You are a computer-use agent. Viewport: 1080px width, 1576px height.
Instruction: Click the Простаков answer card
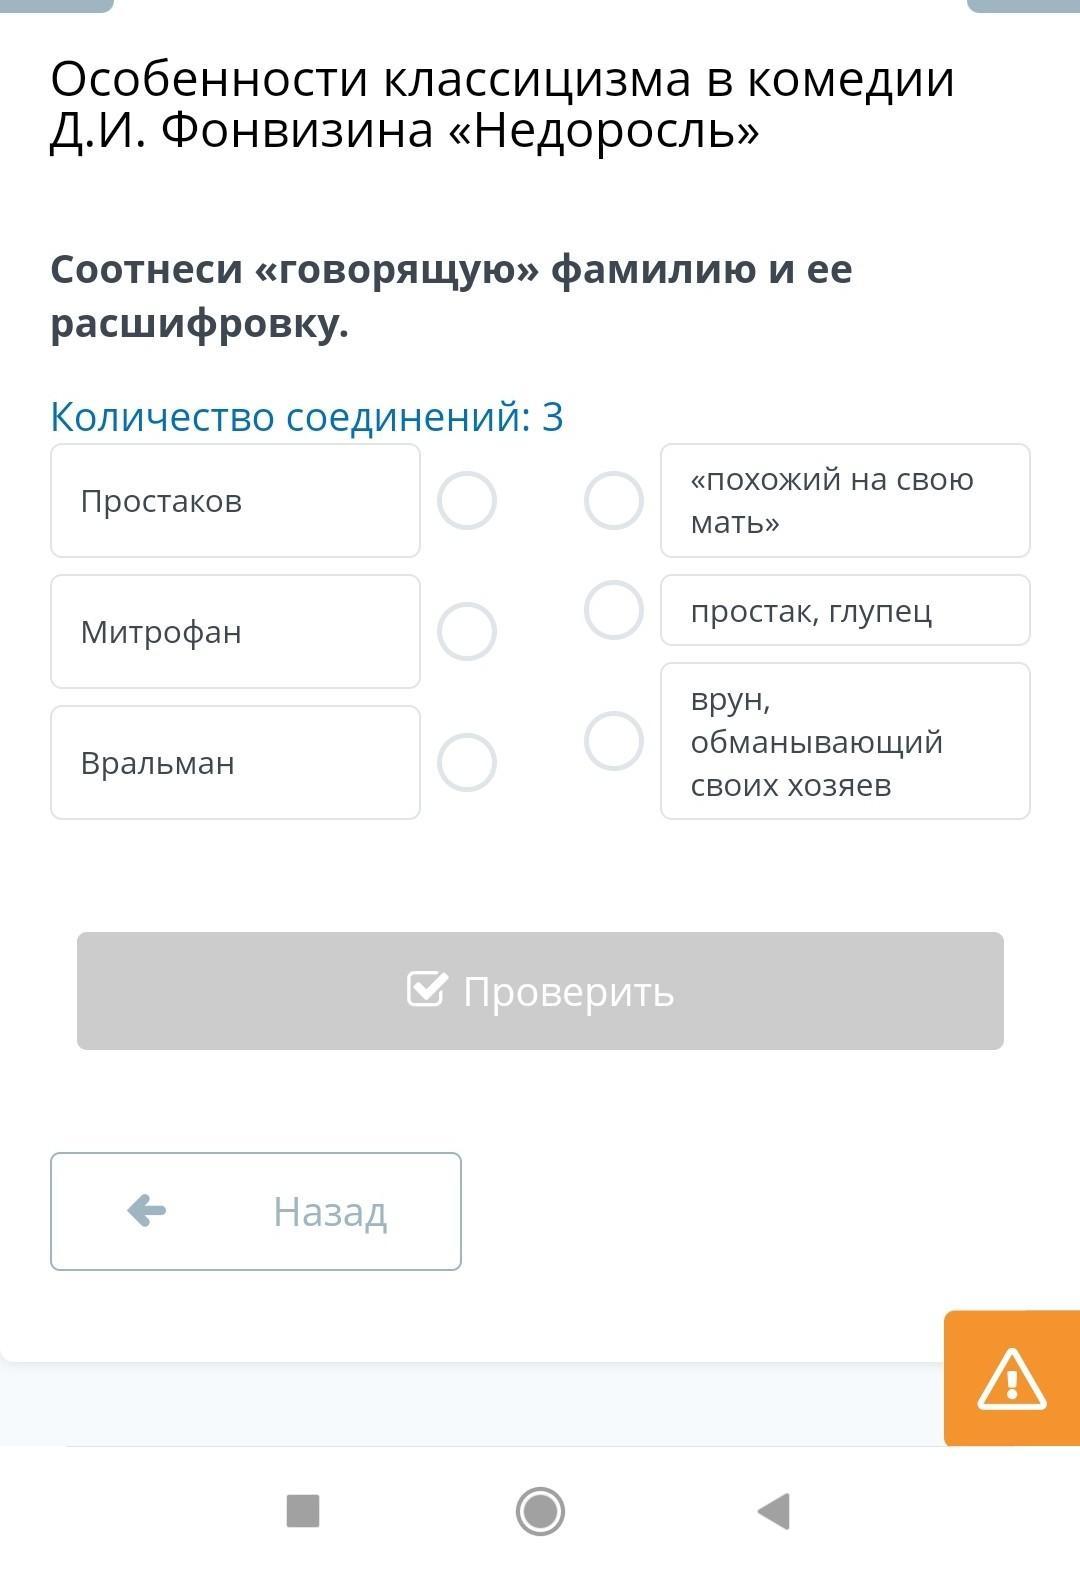tap(235, 500)
